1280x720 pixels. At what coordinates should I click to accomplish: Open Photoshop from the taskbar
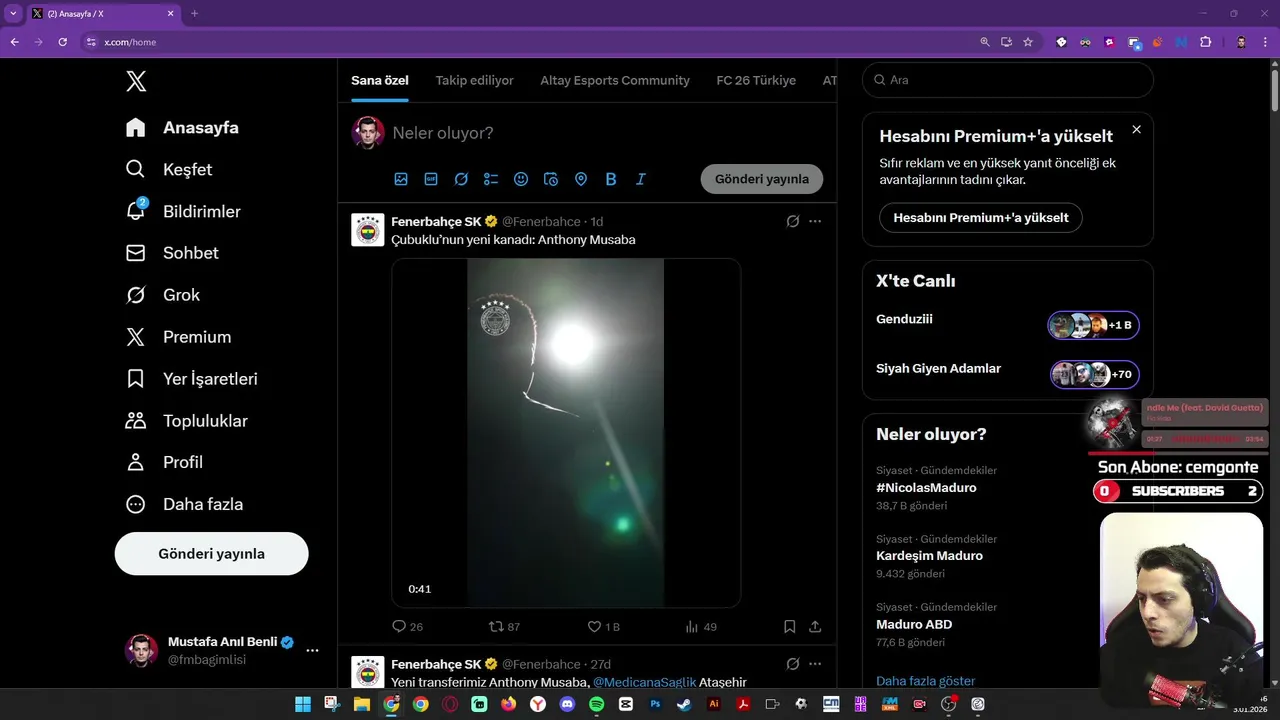coord(655,704)
